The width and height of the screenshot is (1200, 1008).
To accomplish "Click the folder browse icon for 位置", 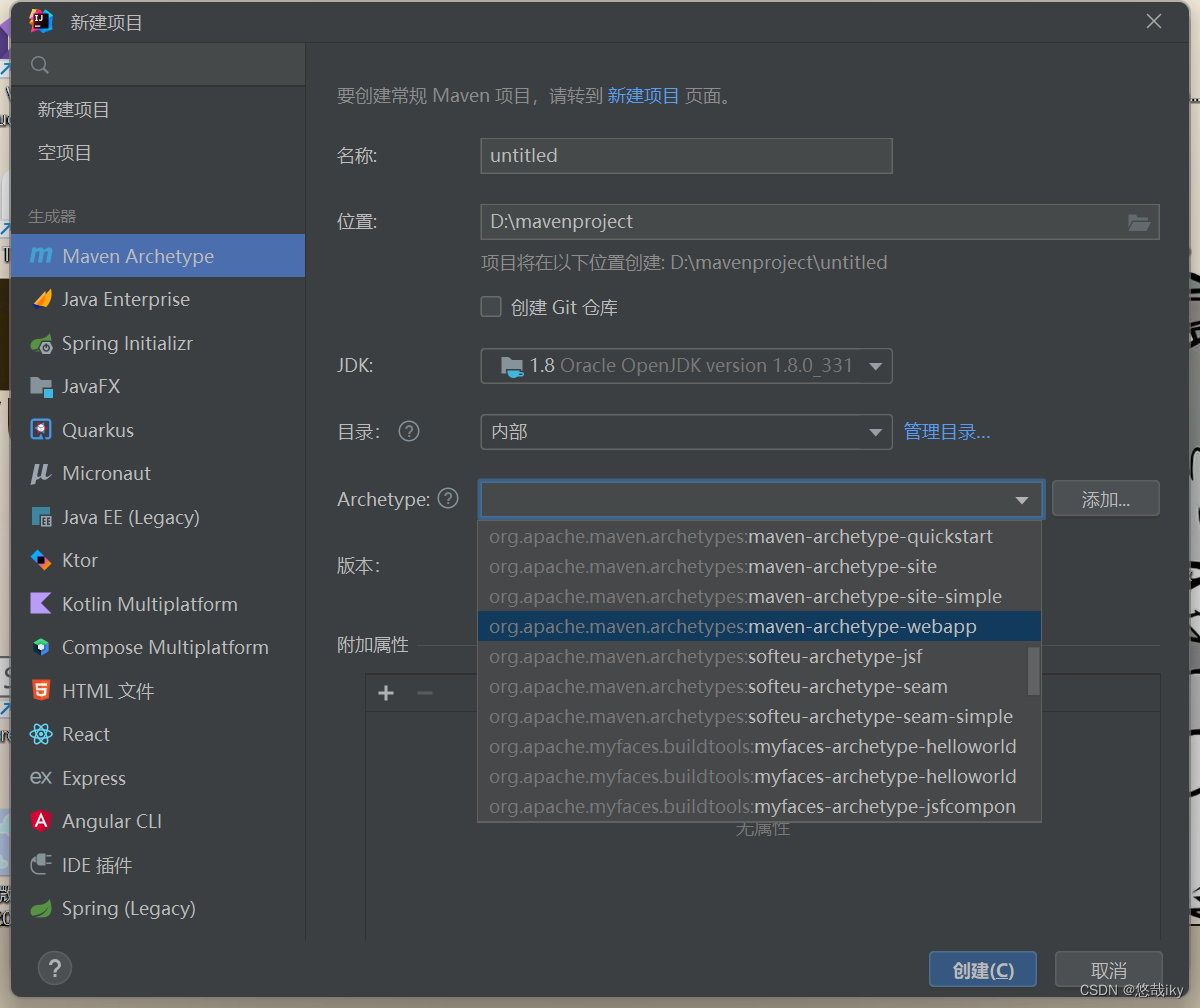I will pyautogui.click(x=1139, y=222).
